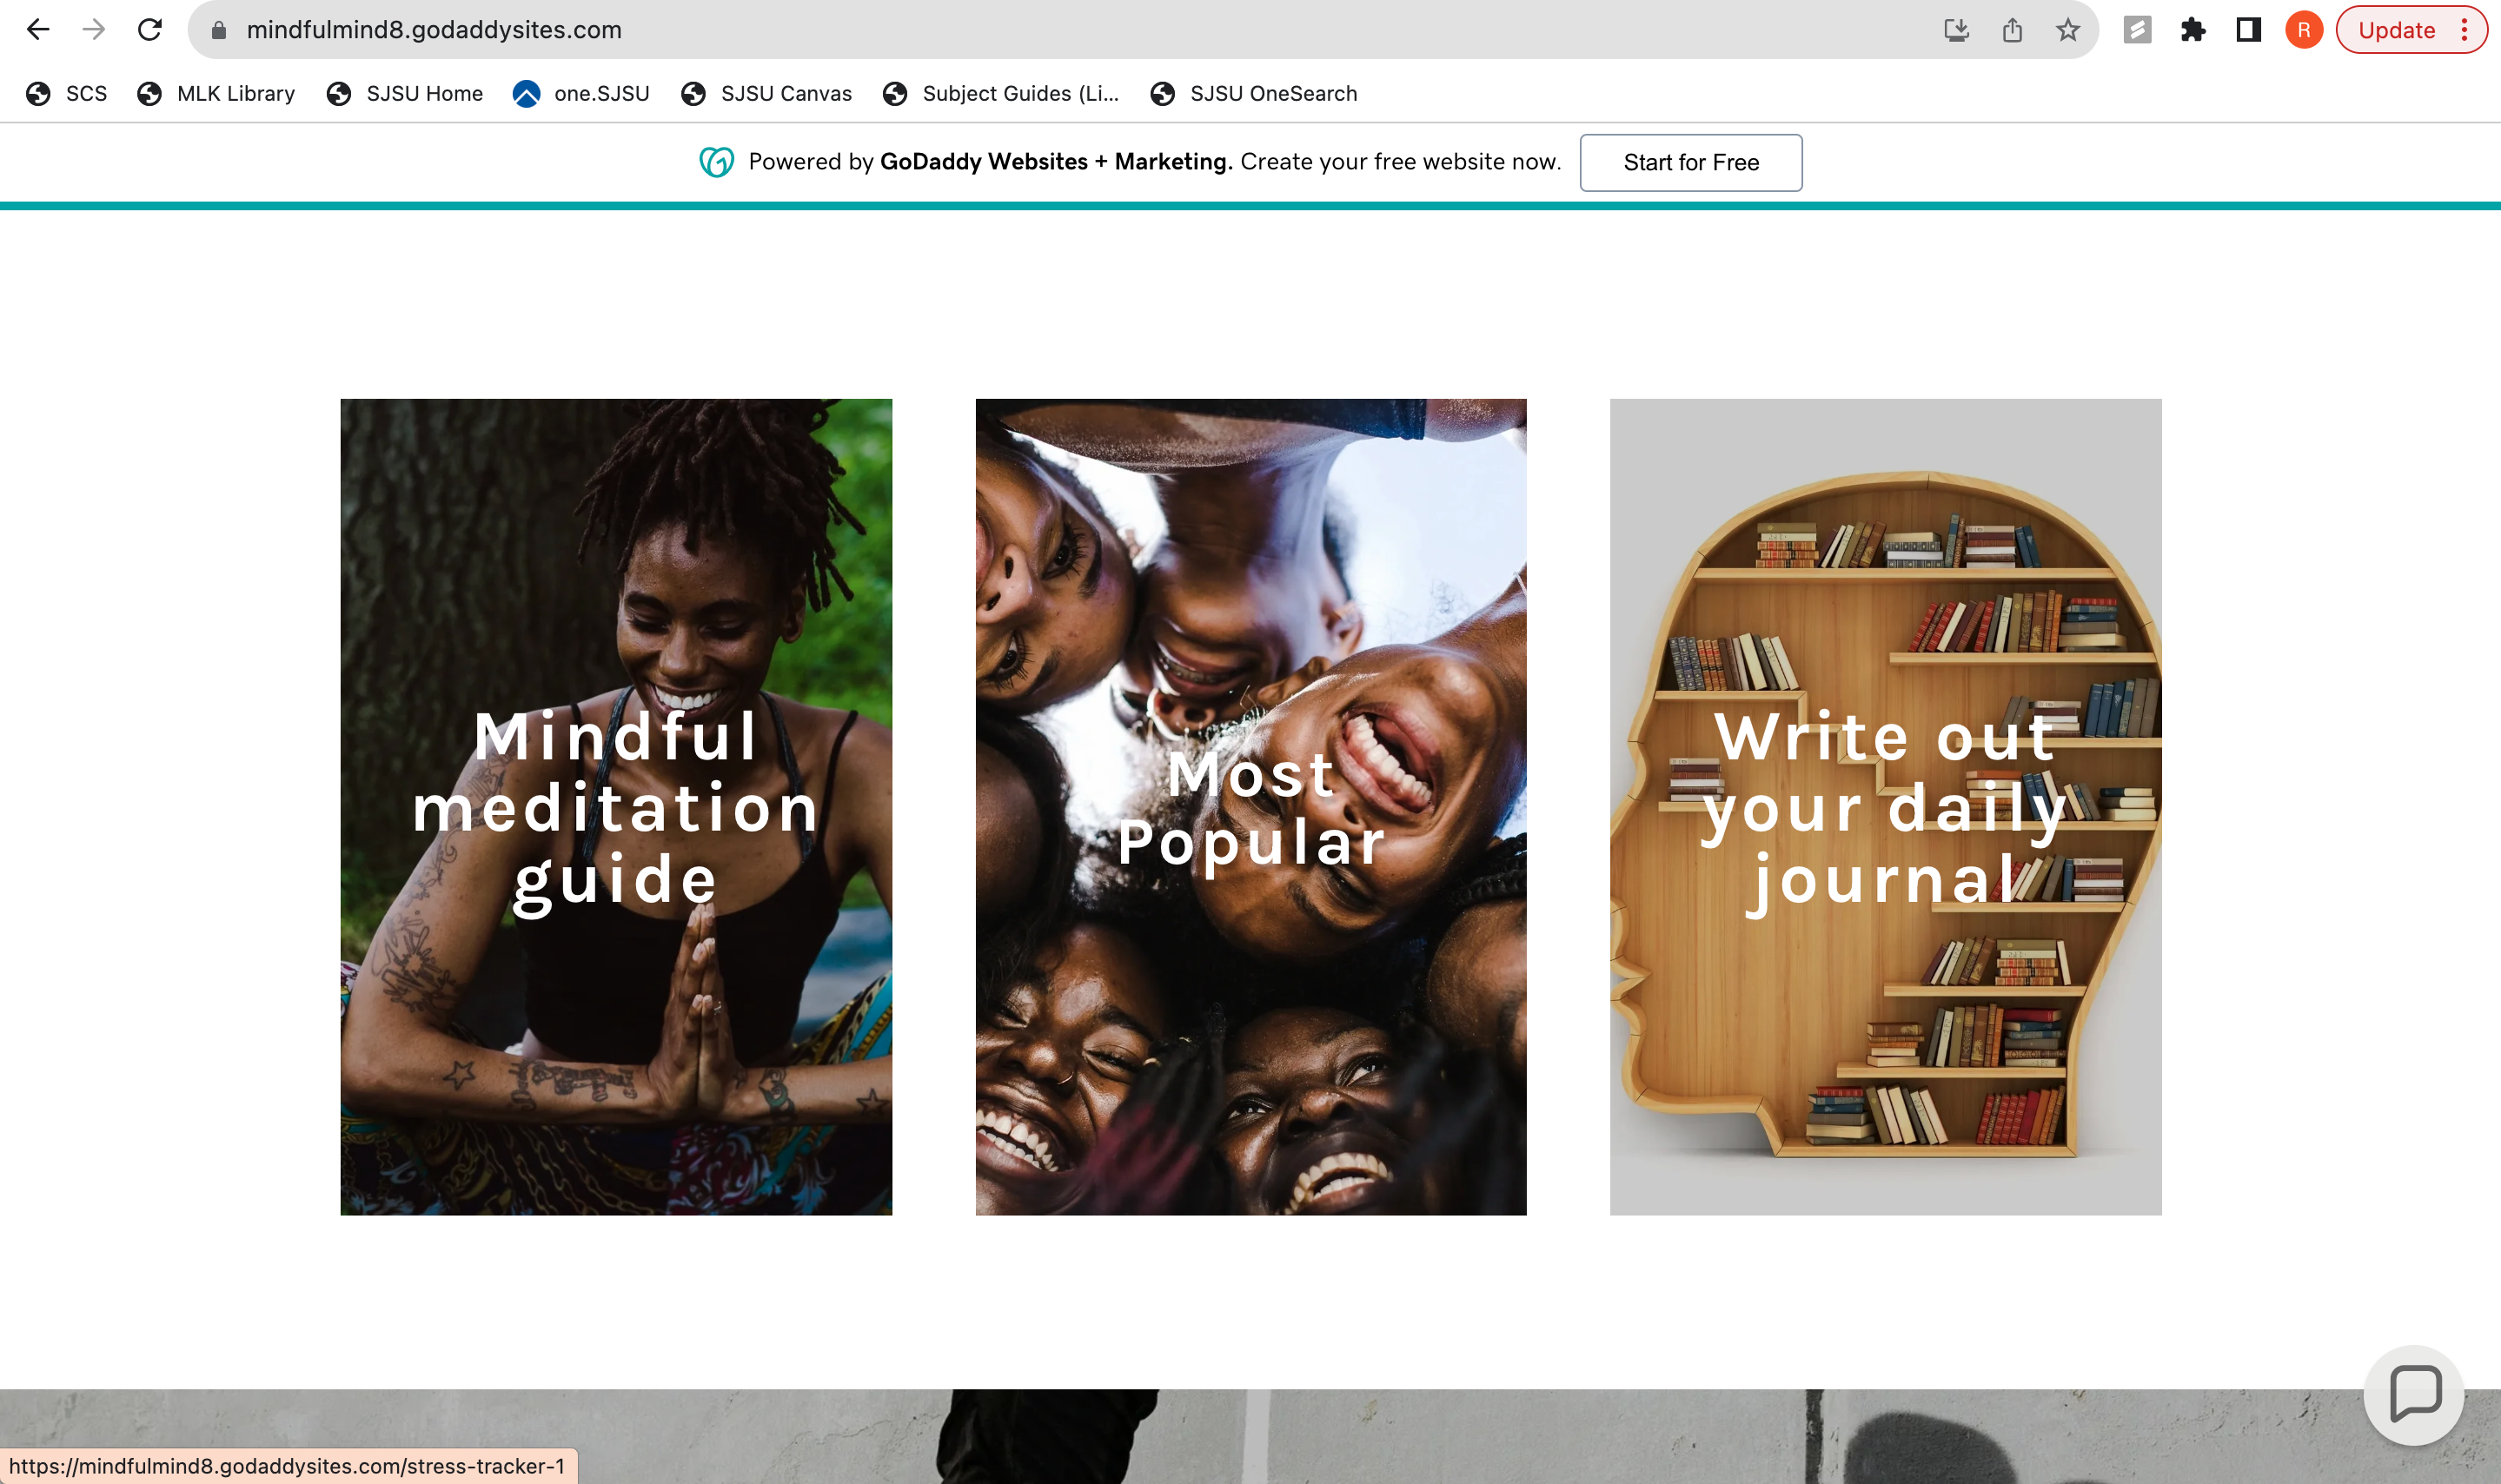Reload the current page
The width and height of the screenshot is (2501, 1484).
pyautogui.click(x=150, y=30)
